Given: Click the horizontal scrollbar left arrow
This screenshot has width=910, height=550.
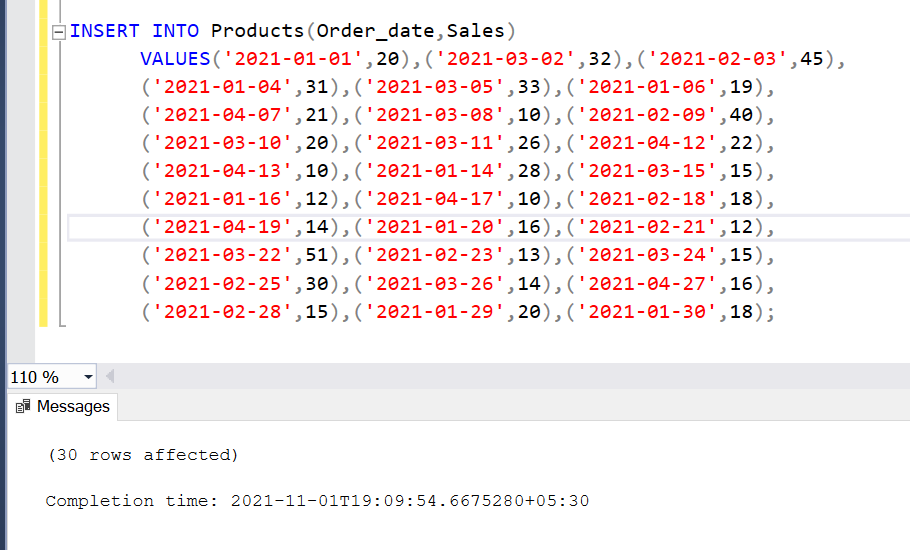Looking at the screenshot, I should click(x=109, y=377).
